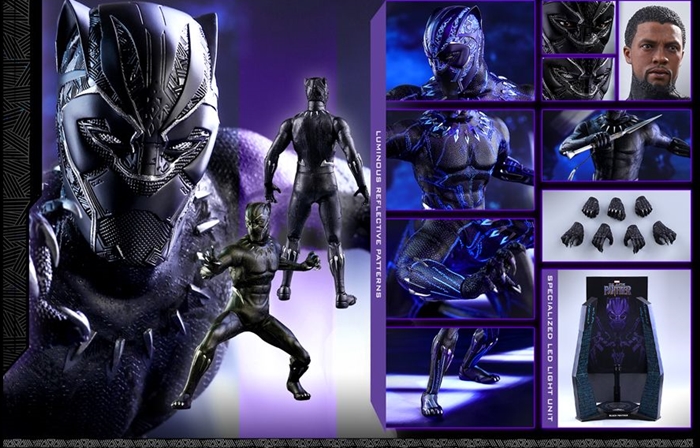Click the Black Panther logo on display backdrop
The image size is (700, 448).
(x=617, y=288)
